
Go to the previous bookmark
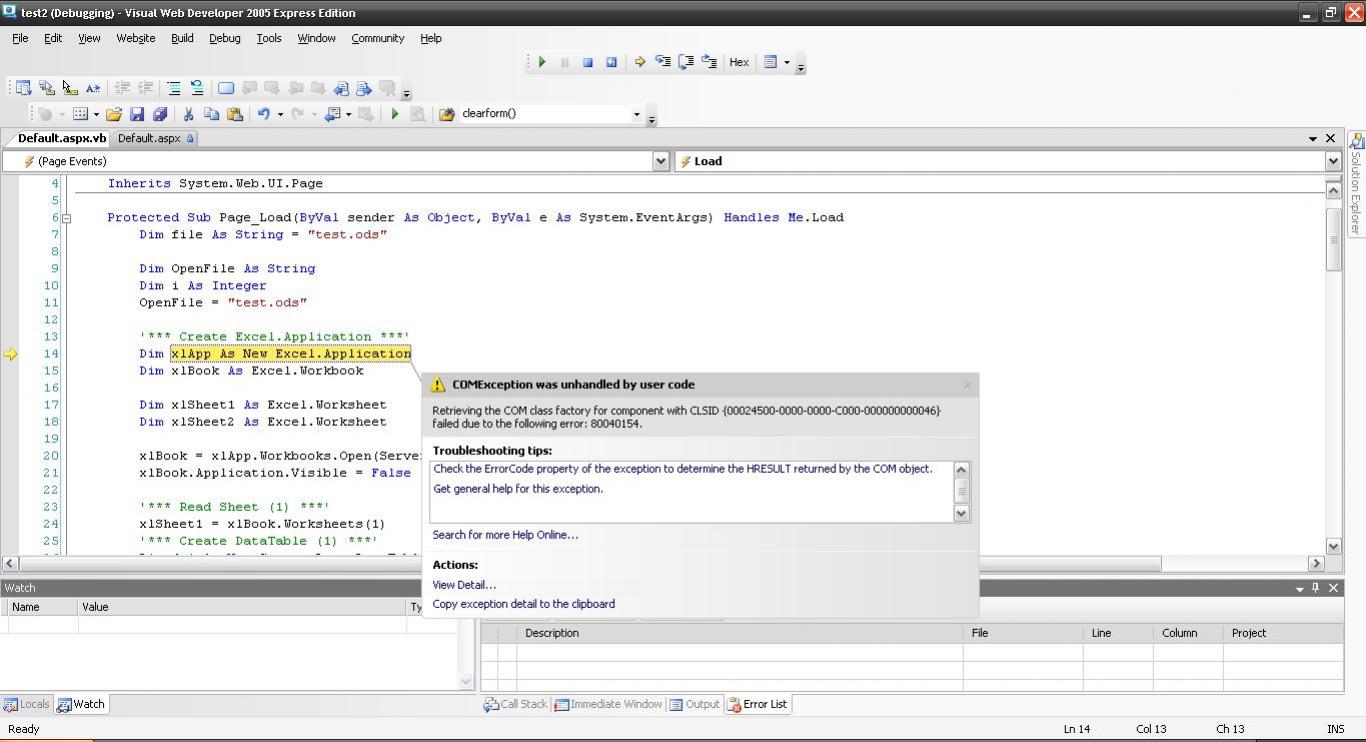pos(249,88)
